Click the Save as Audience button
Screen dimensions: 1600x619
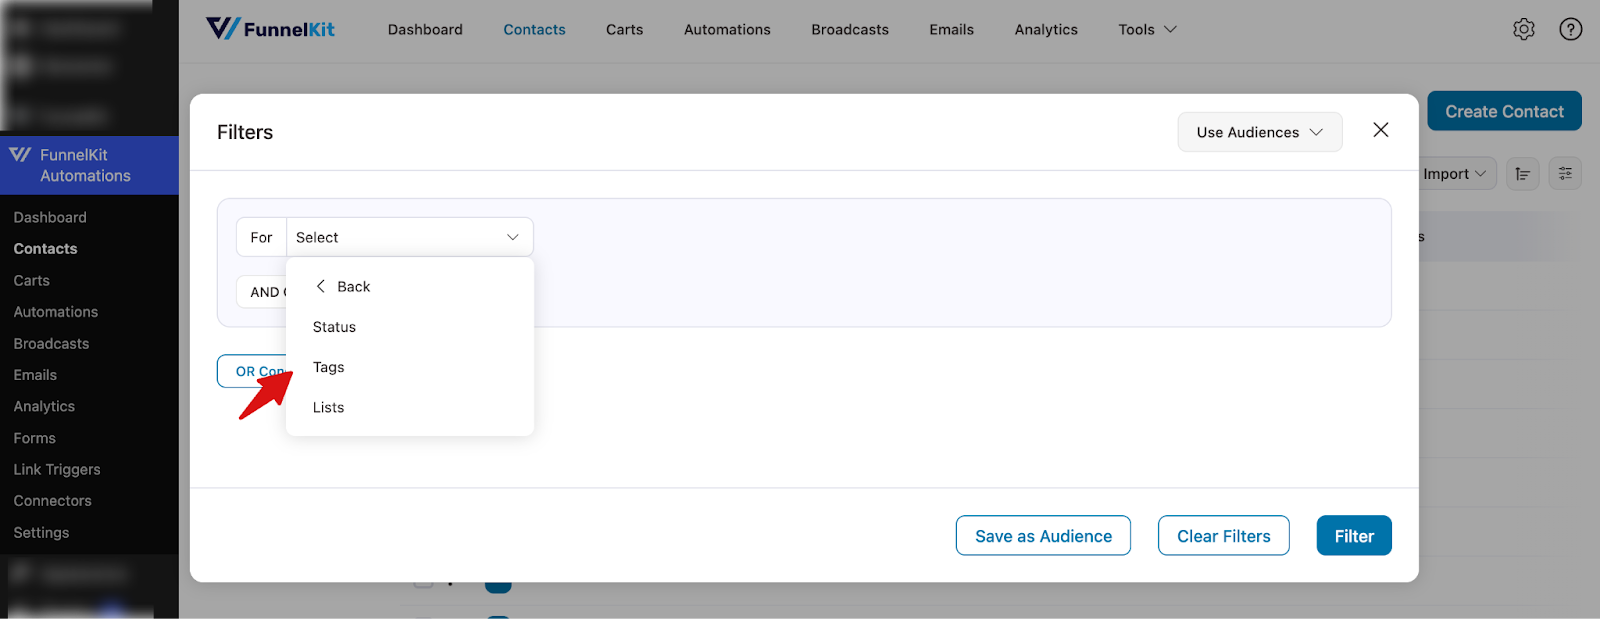pyautogui.click(x=1043, y=536)
